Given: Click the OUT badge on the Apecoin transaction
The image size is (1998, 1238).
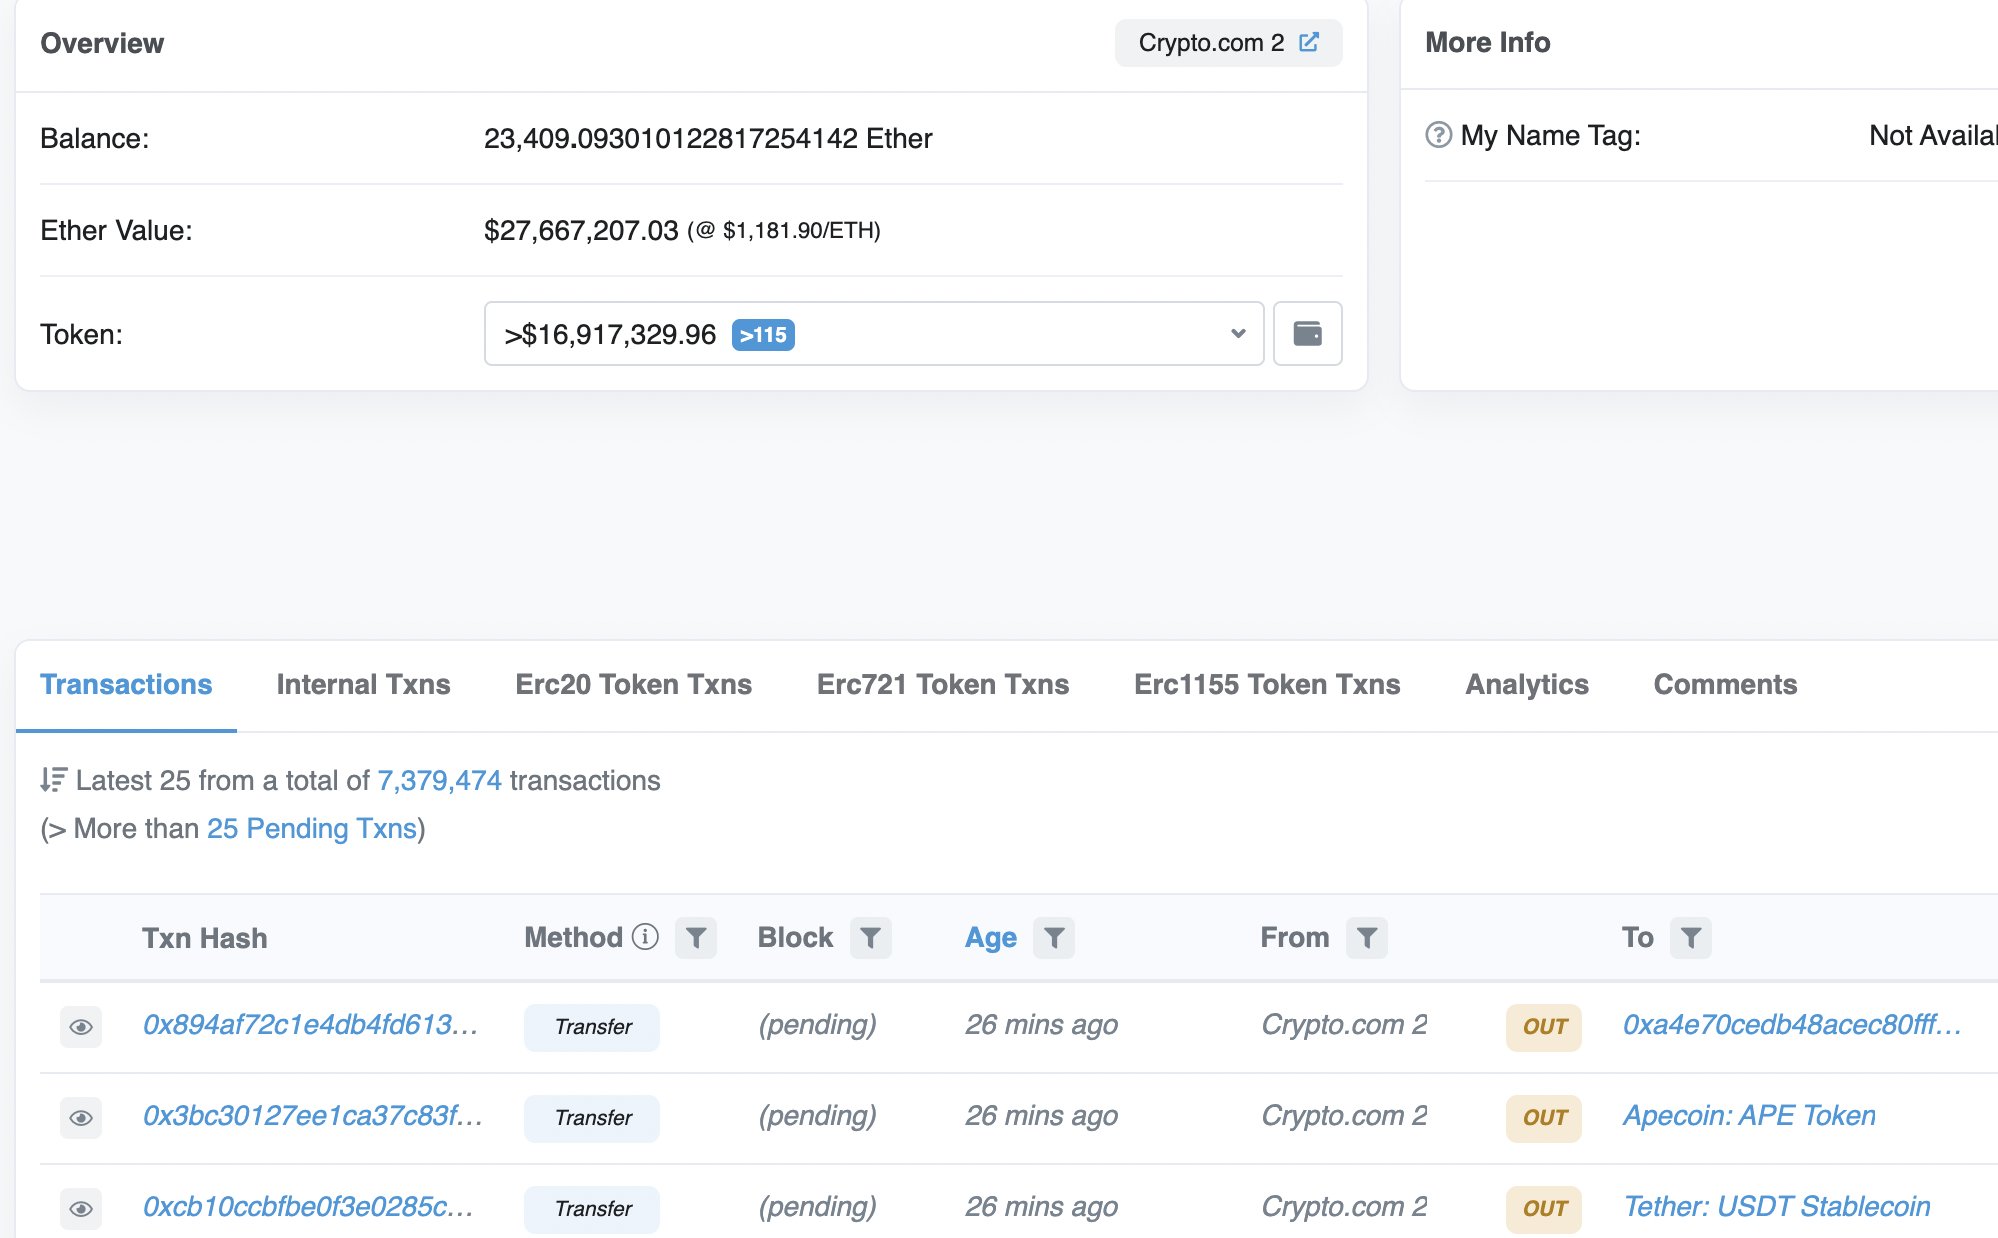Looking at the screenshot, I should click(1543, 1117).
